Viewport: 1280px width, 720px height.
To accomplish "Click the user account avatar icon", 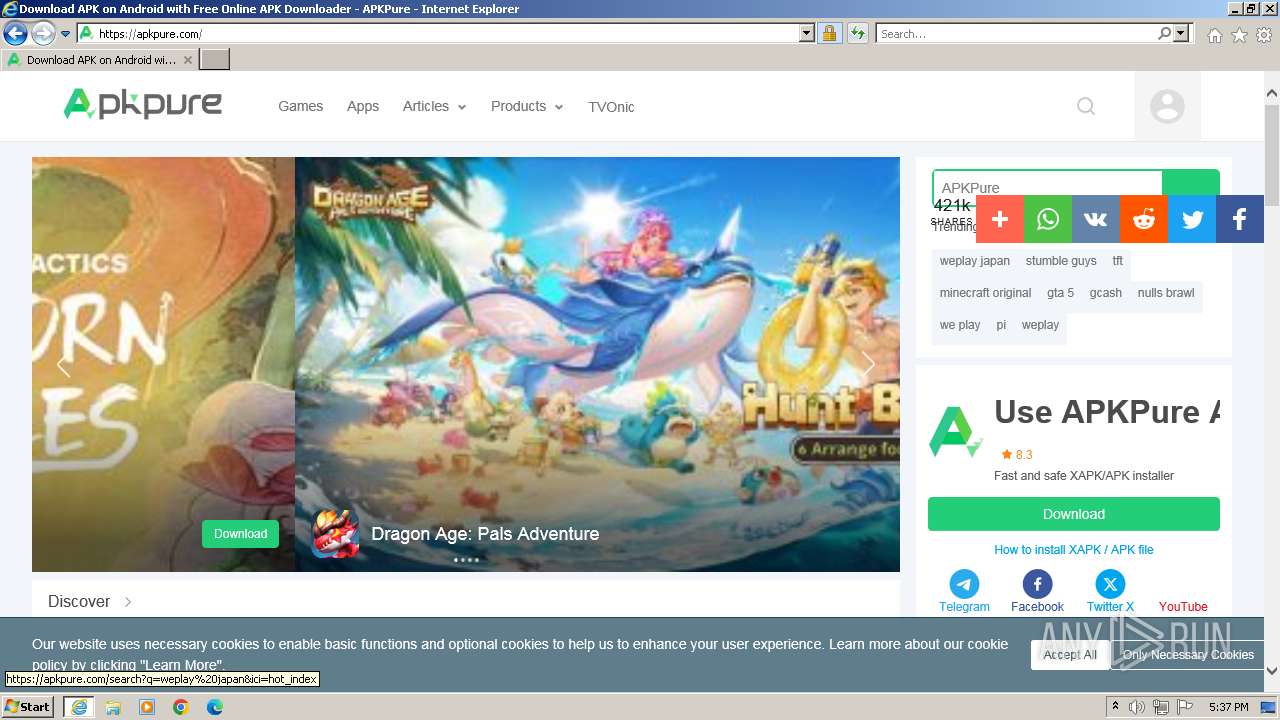I will coord(1167,106).
